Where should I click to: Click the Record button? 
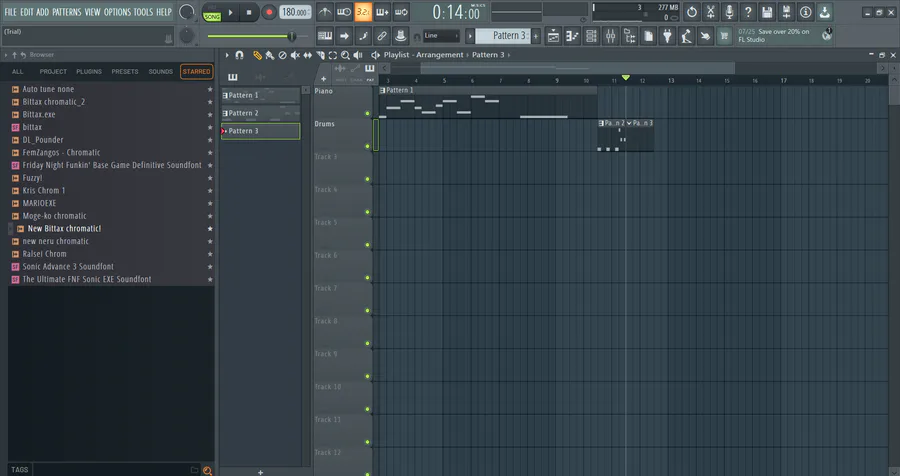pyautogui.click(x=269, y=12)
